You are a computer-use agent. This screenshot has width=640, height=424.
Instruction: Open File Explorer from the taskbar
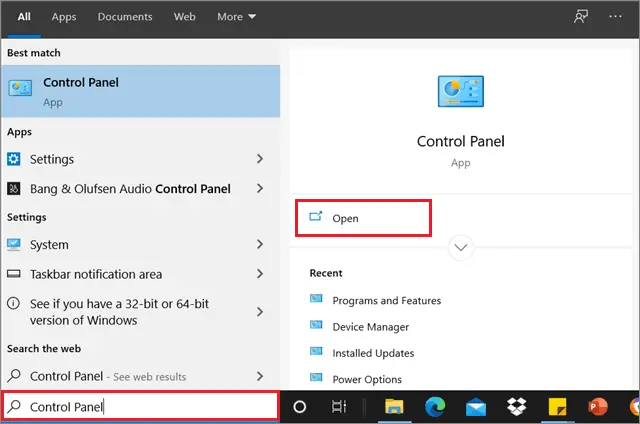pyautogui.click(x=394, y=407)
